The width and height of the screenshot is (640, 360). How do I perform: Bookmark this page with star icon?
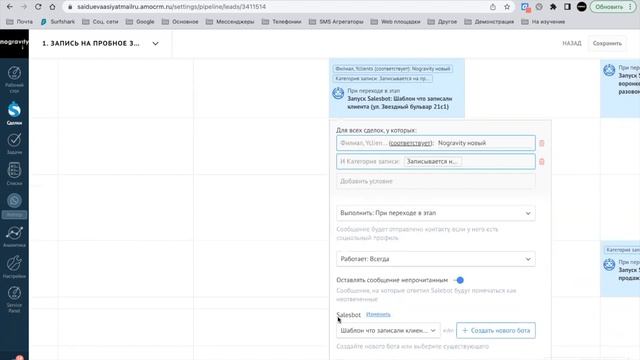(507, 7)
